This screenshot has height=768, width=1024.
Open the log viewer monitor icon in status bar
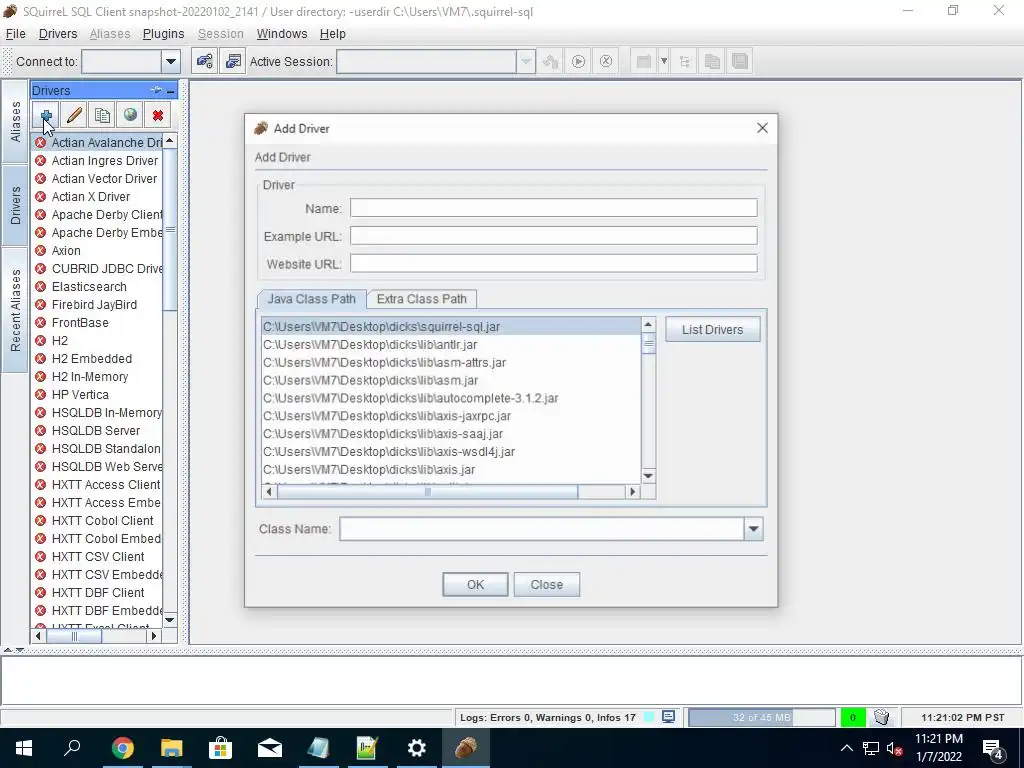pyautogui.click(x=668, y=717)
